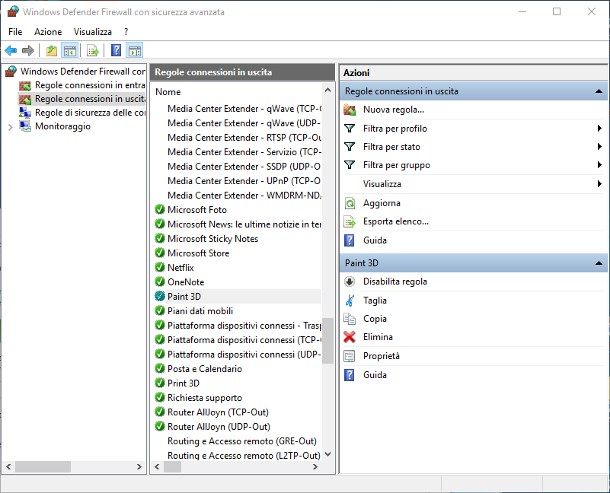This screenshot has height=493, width=610.
Task: Click the Up one level folder icon
Action: (51, 51)
